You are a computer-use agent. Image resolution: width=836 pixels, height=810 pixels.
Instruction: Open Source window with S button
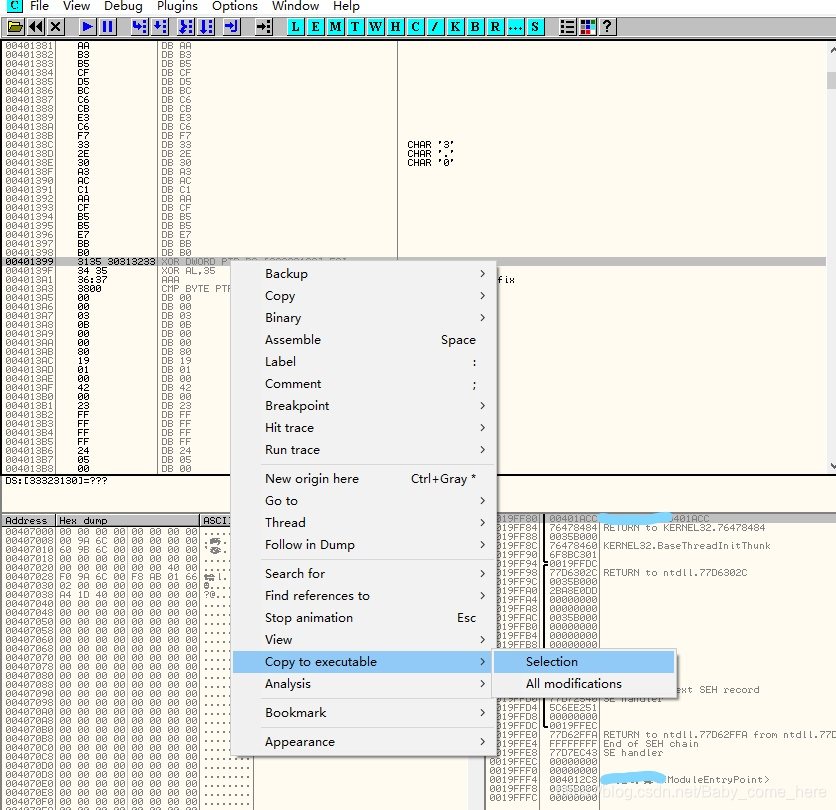(535, 27)
